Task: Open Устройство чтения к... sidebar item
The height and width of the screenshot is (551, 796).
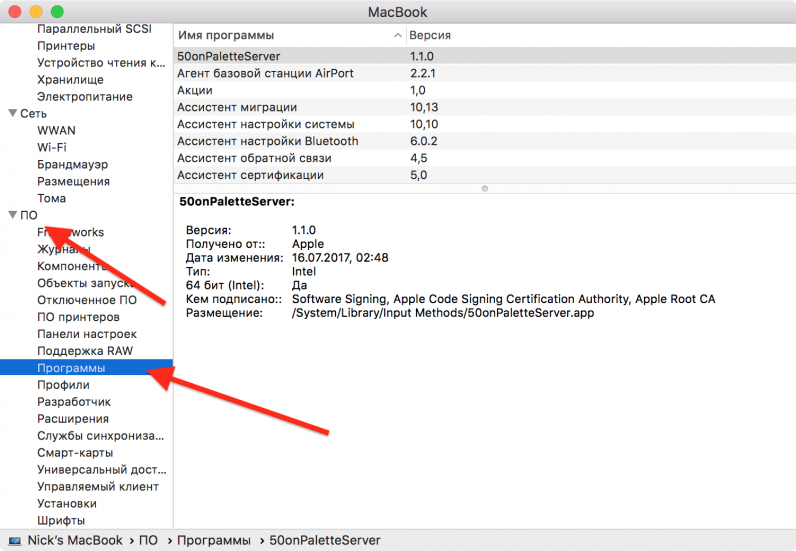Action: [101, 62]
